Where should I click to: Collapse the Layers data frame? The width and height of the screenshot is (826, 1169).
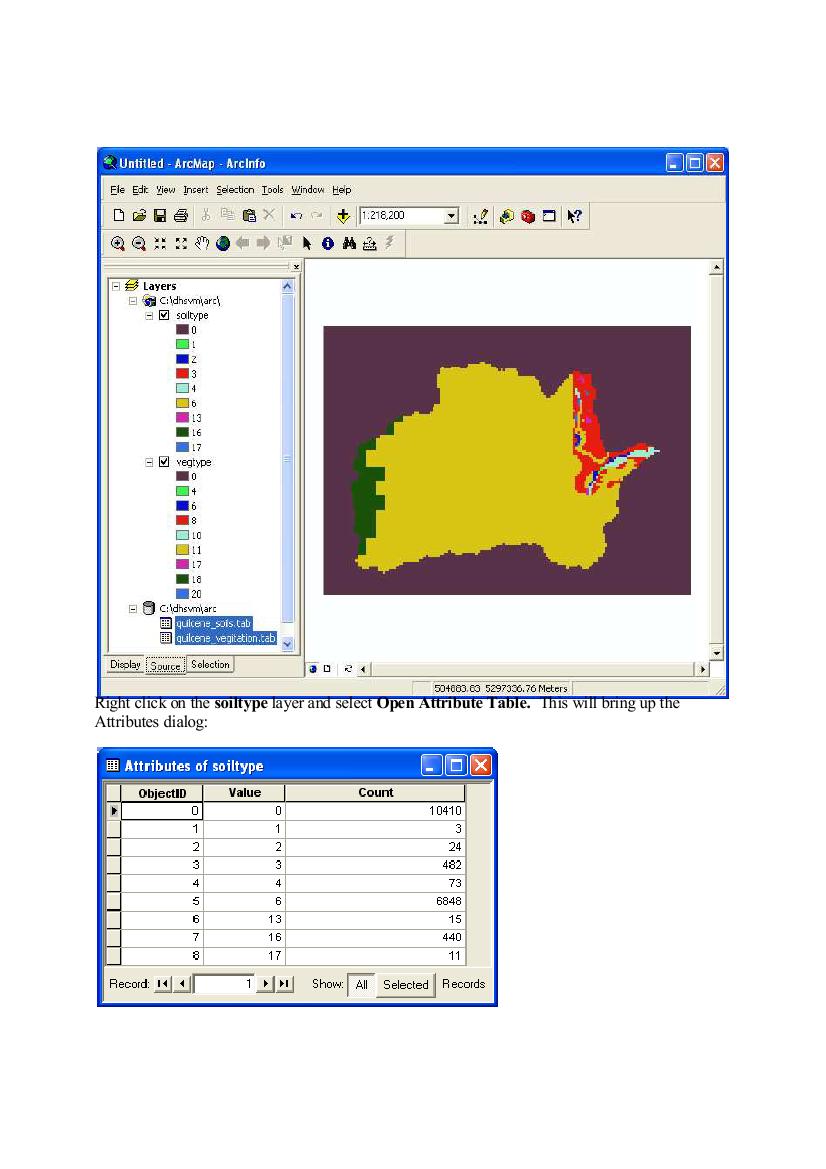tap(116, 286)
